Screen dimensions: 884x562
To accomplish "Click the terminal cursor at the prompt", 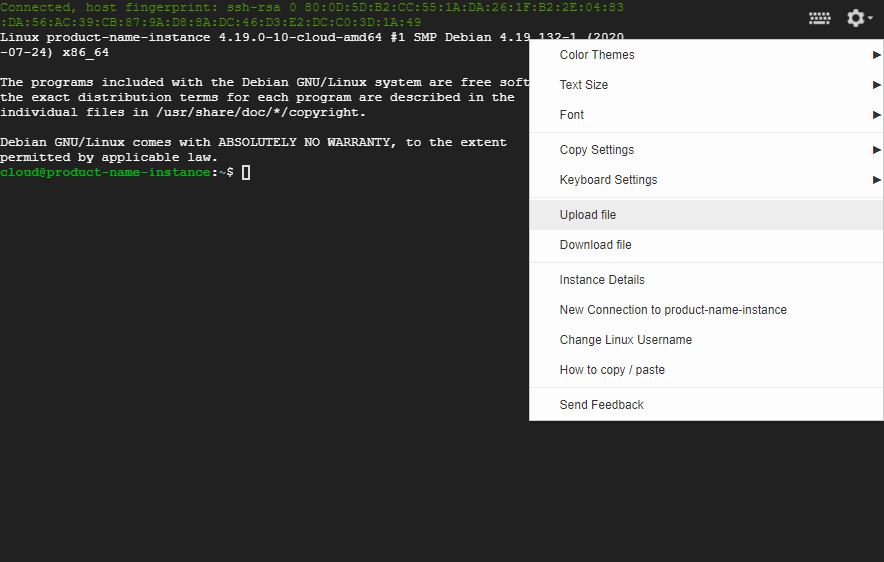I will [x=246, y=173].
